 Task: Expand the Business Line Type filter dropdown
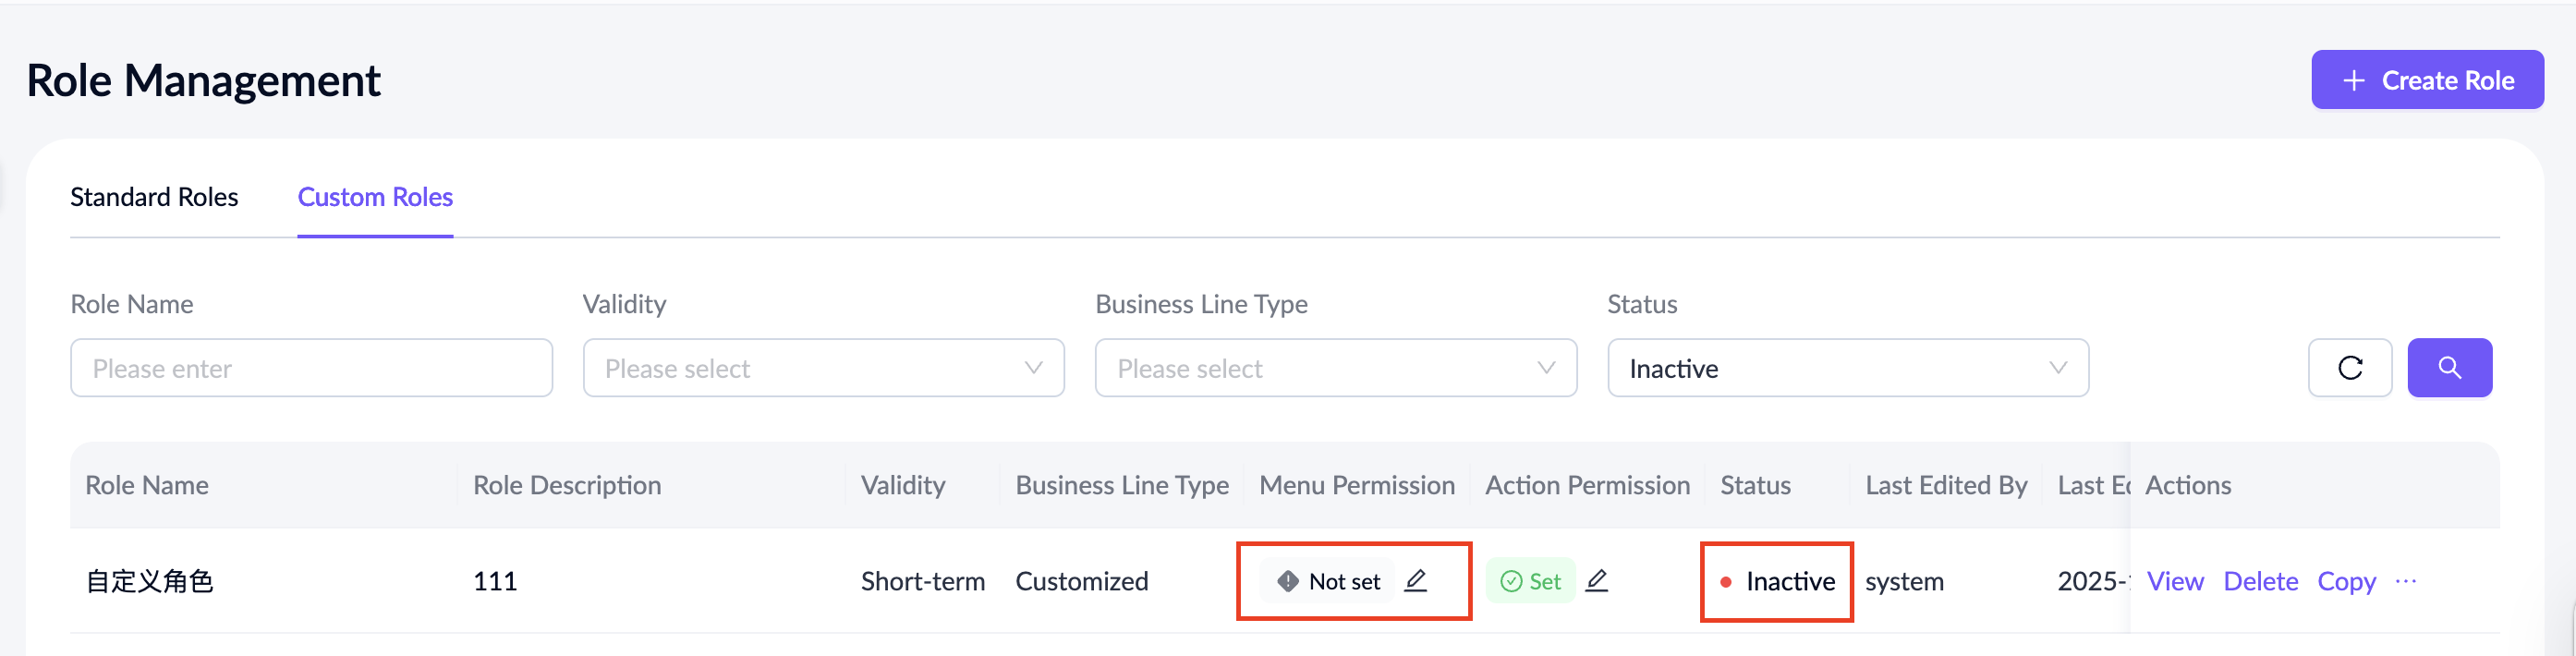[1335, 368]
